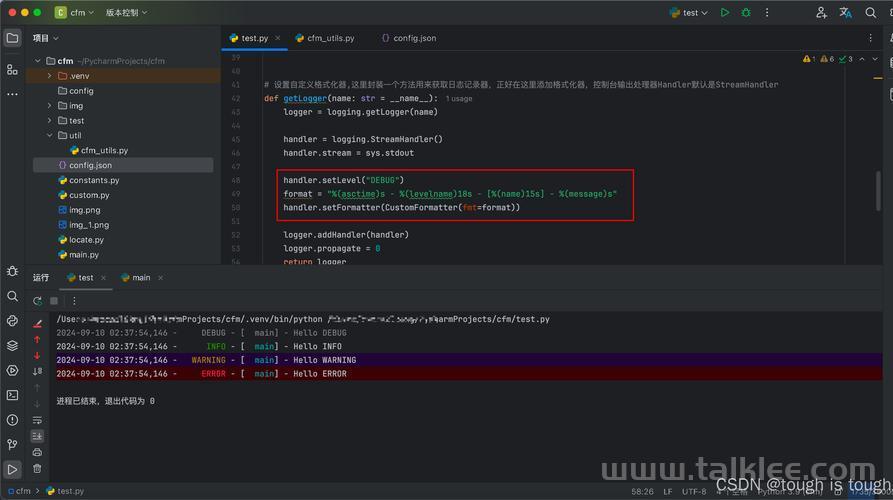Open the Python Packages layers icon

[12, 346]
